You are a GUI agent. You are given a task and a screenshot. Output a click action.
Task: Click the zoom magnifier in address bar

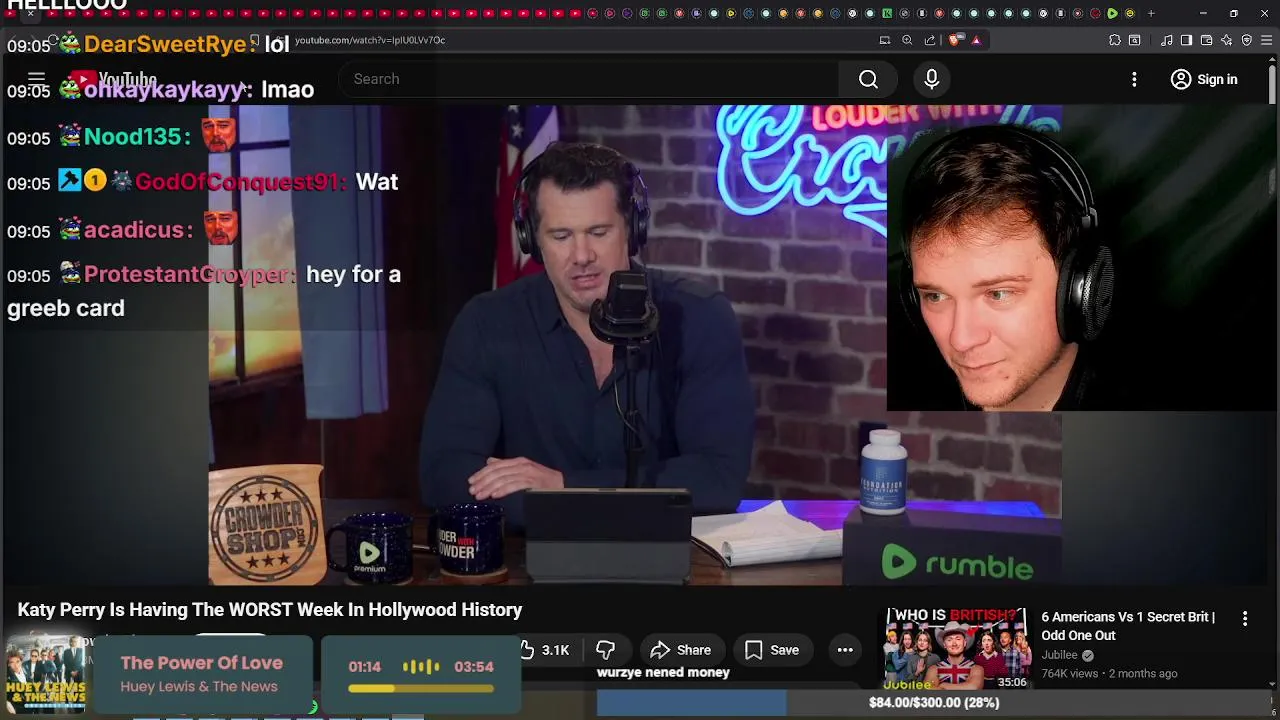coord(907,40)
